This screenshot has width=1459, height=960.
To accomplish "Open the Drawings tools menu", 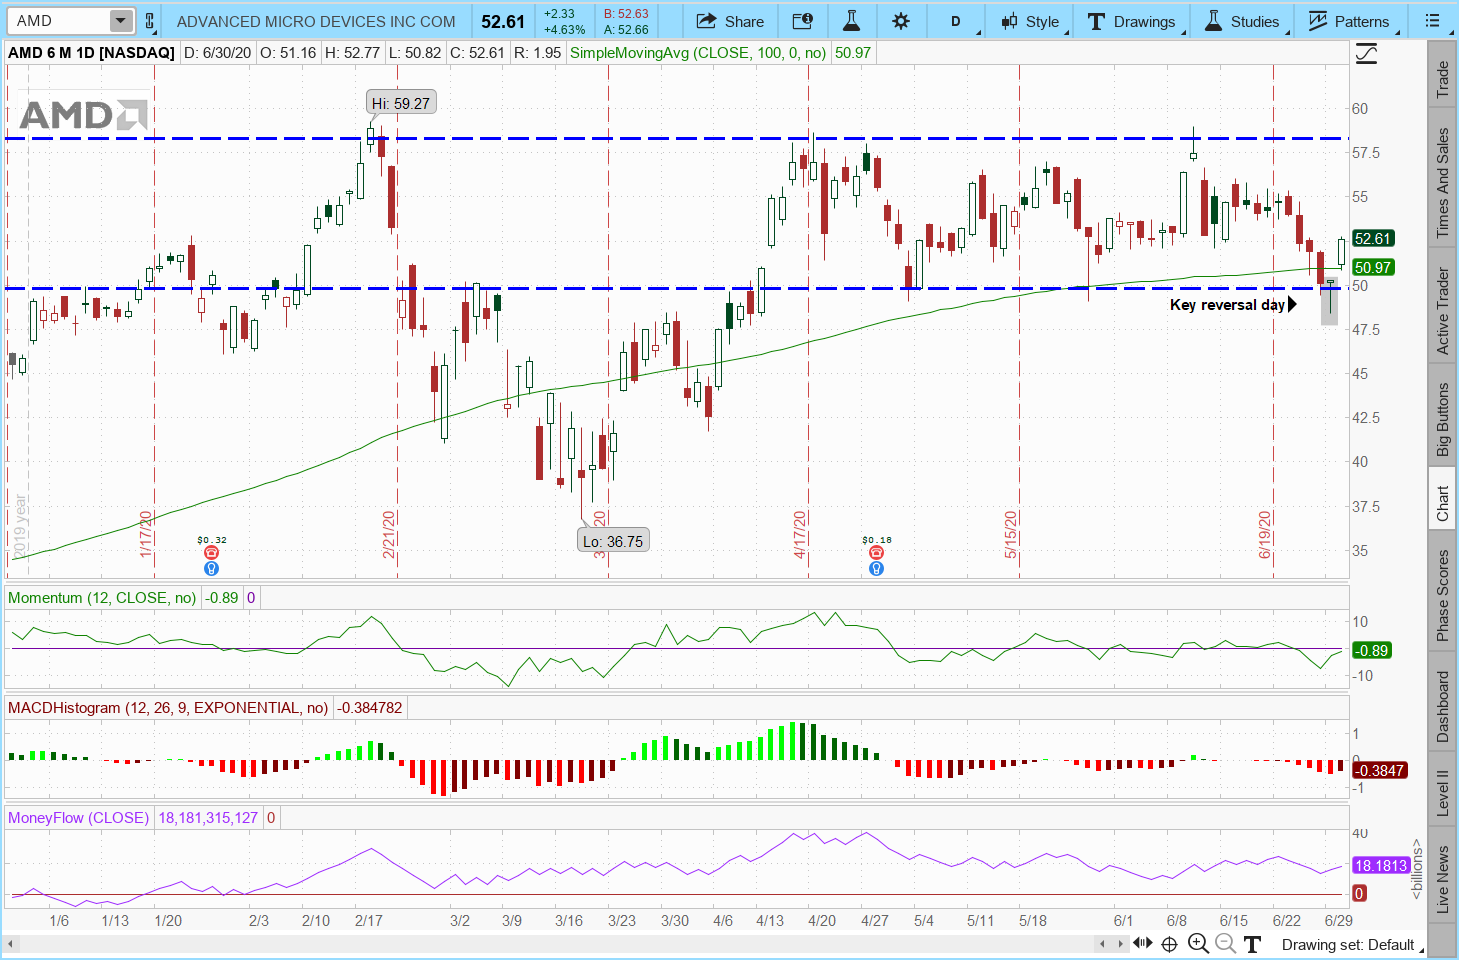I will (x=1132, y=21).
